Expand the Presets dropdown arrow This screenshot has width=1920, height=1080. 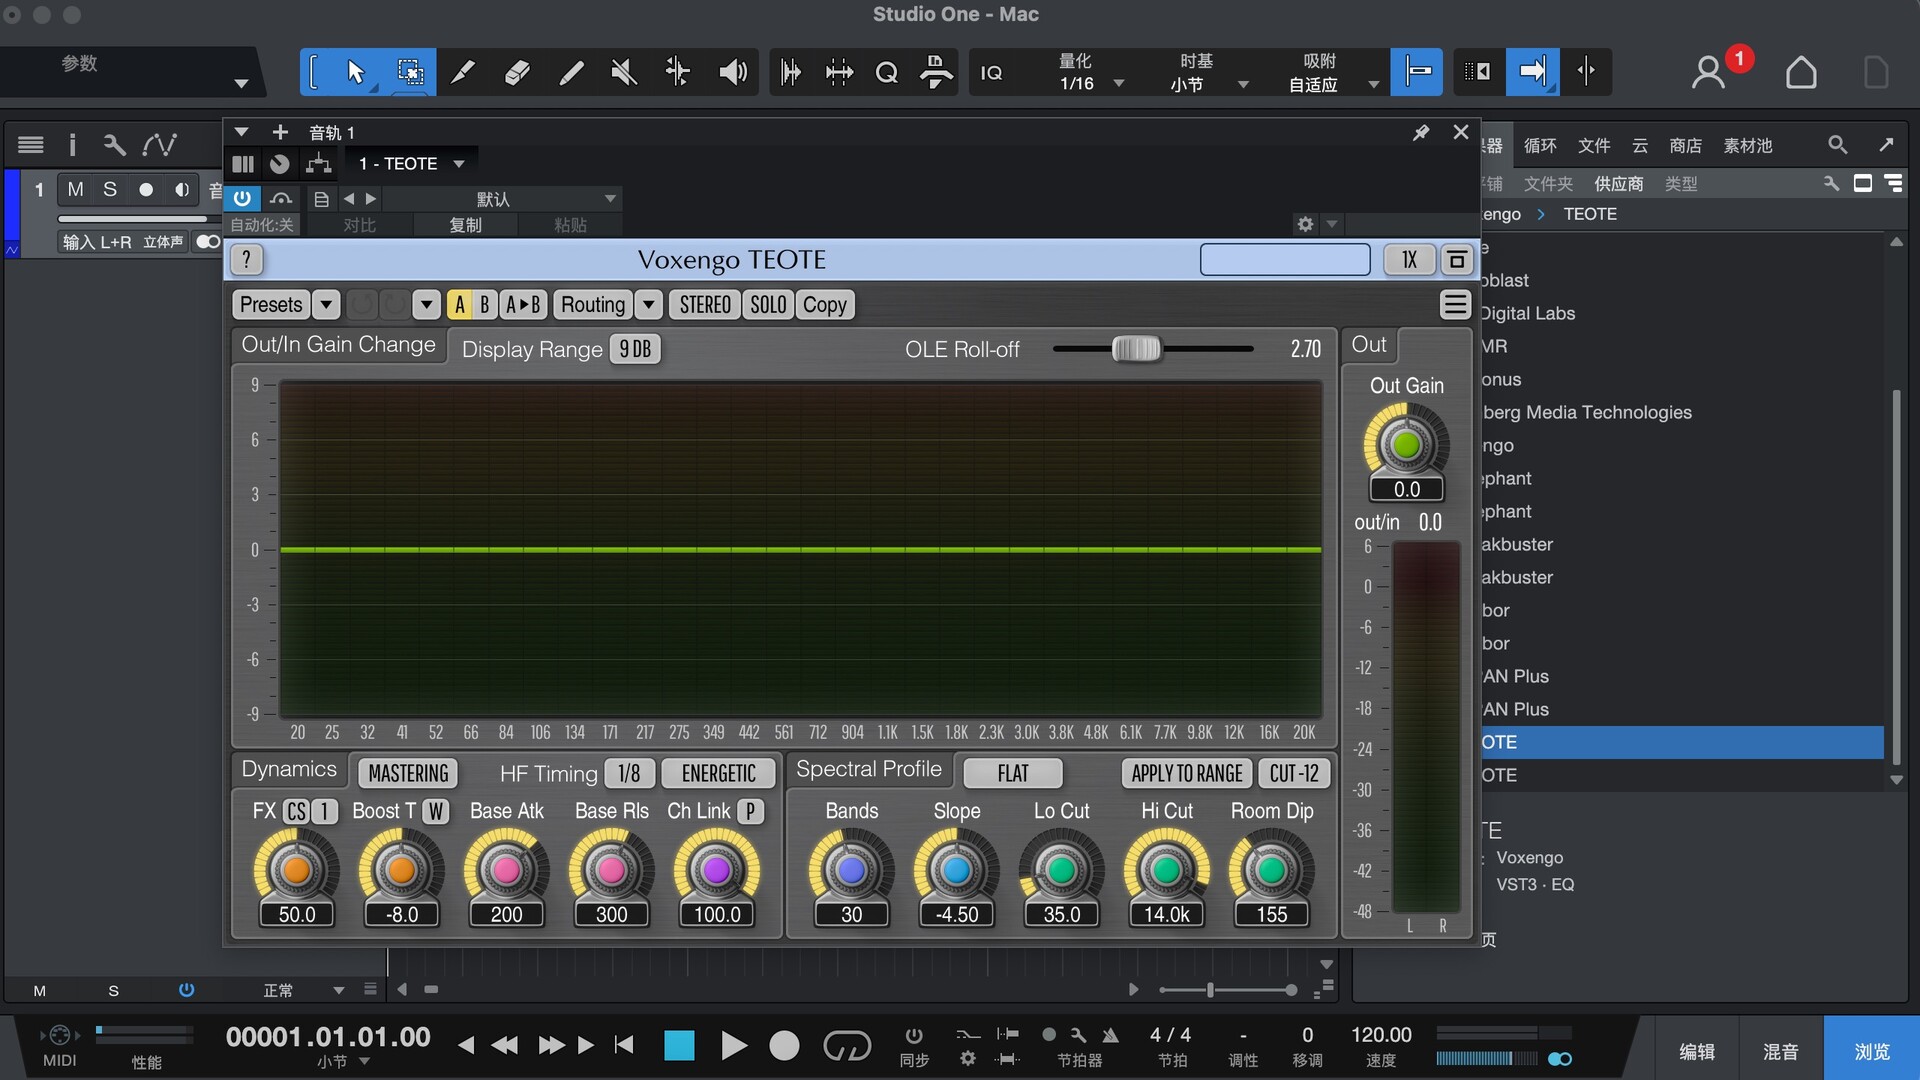pos(326,305)
